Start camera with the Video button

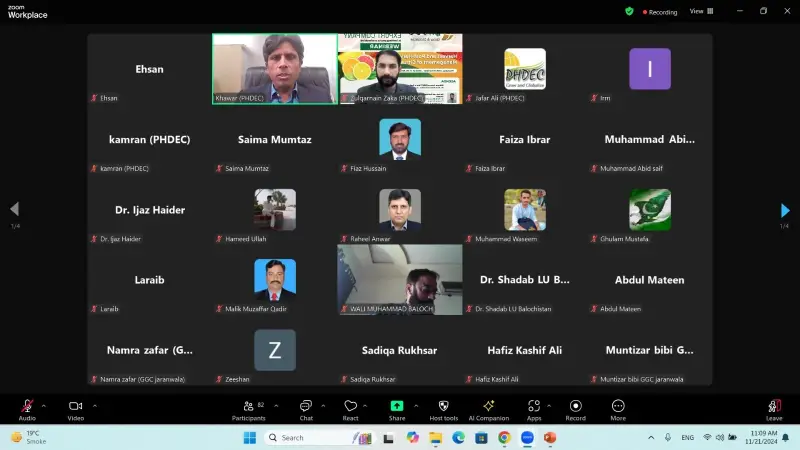click(x=75, y=407)
